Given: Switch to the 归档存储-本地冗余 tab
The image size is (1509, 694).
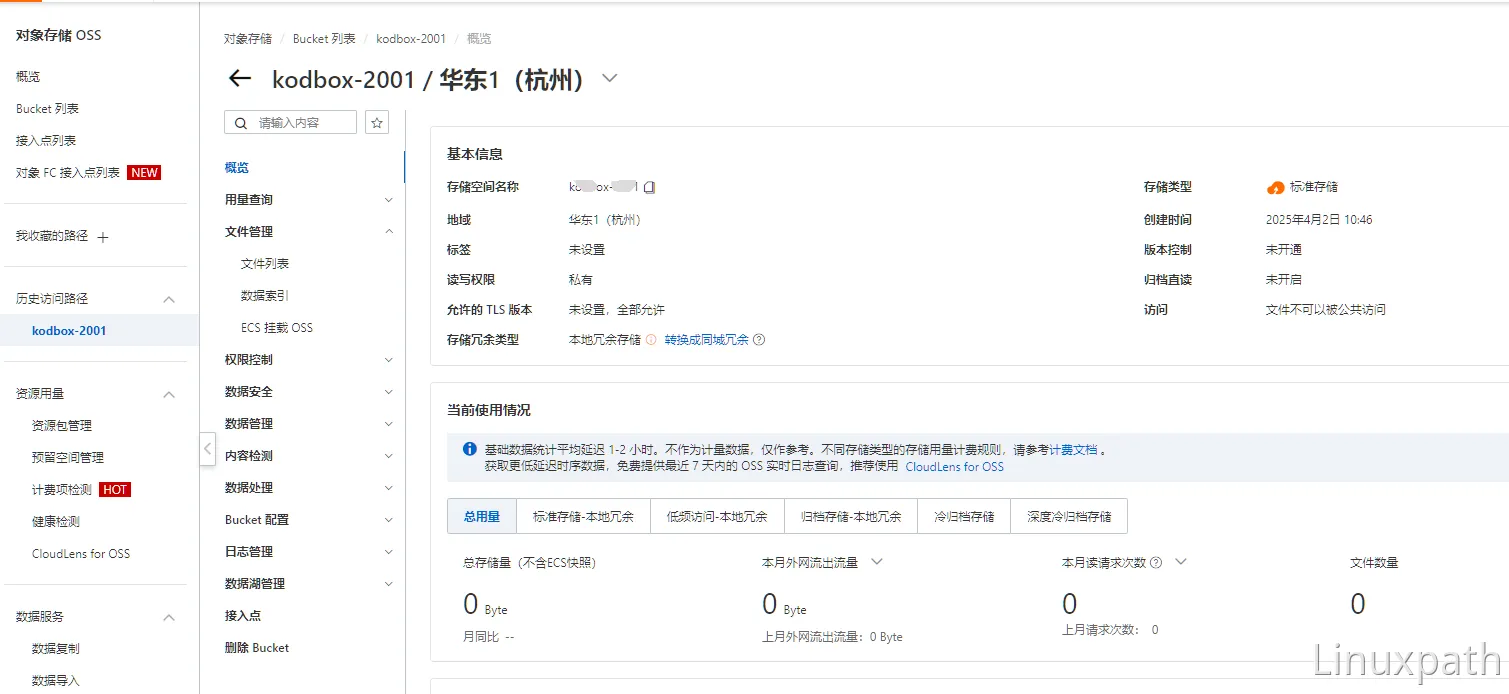Looking at the screenshot, I should (851, 517).
